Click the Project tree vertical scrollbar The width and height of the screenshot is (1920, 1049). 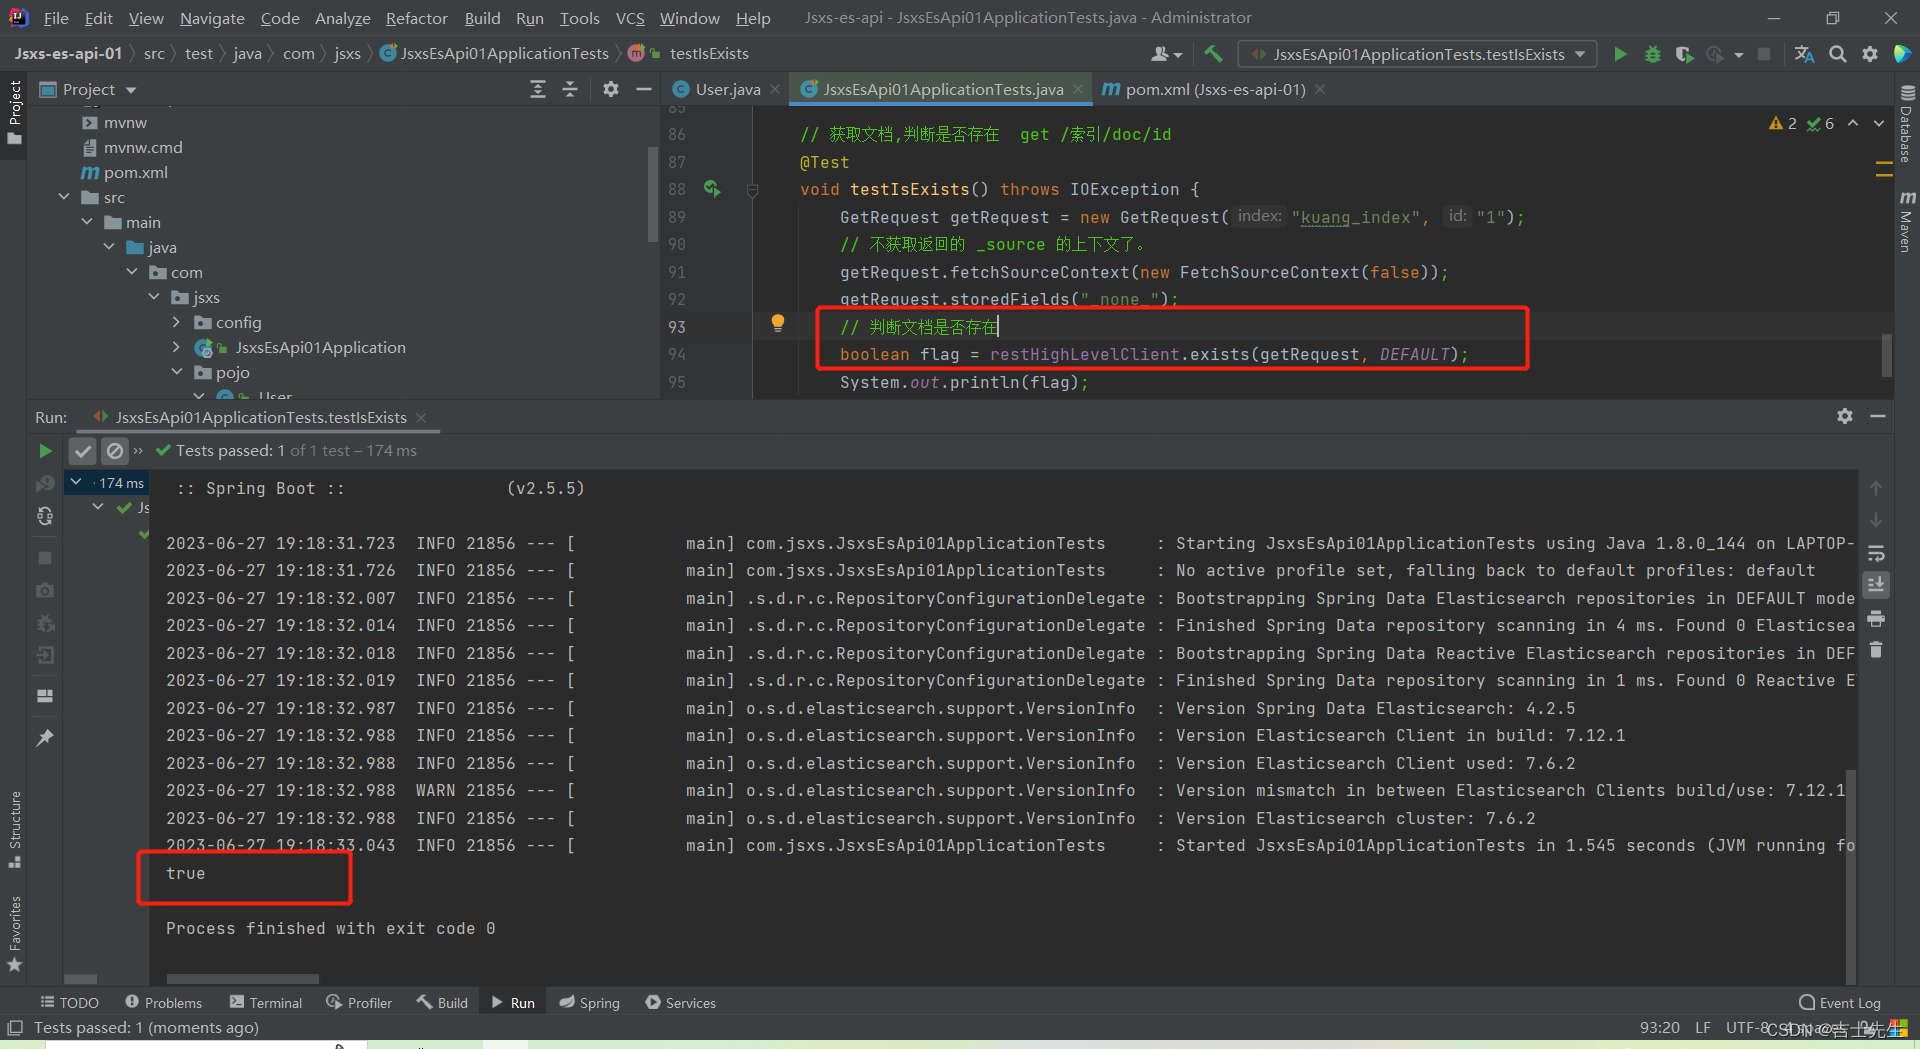click(653, 195)
